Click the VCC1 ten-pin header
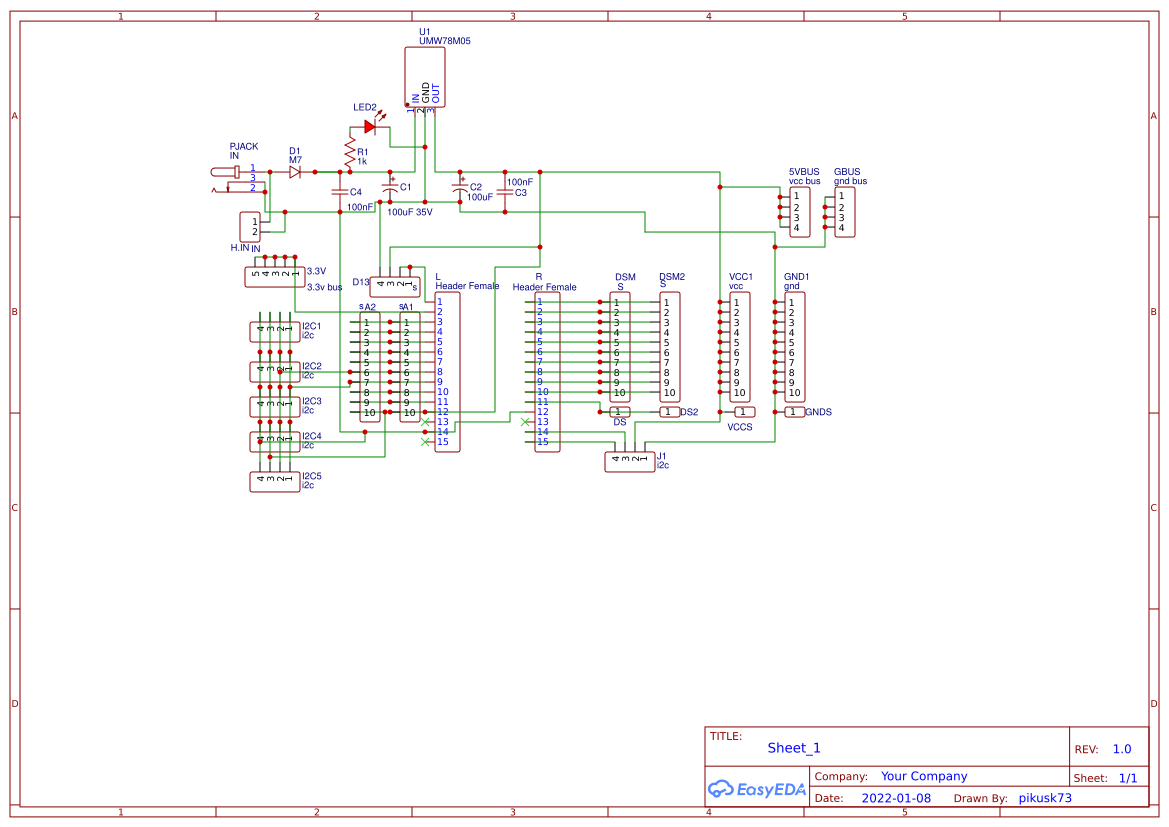1169x827 pixels. pos(740,348)
